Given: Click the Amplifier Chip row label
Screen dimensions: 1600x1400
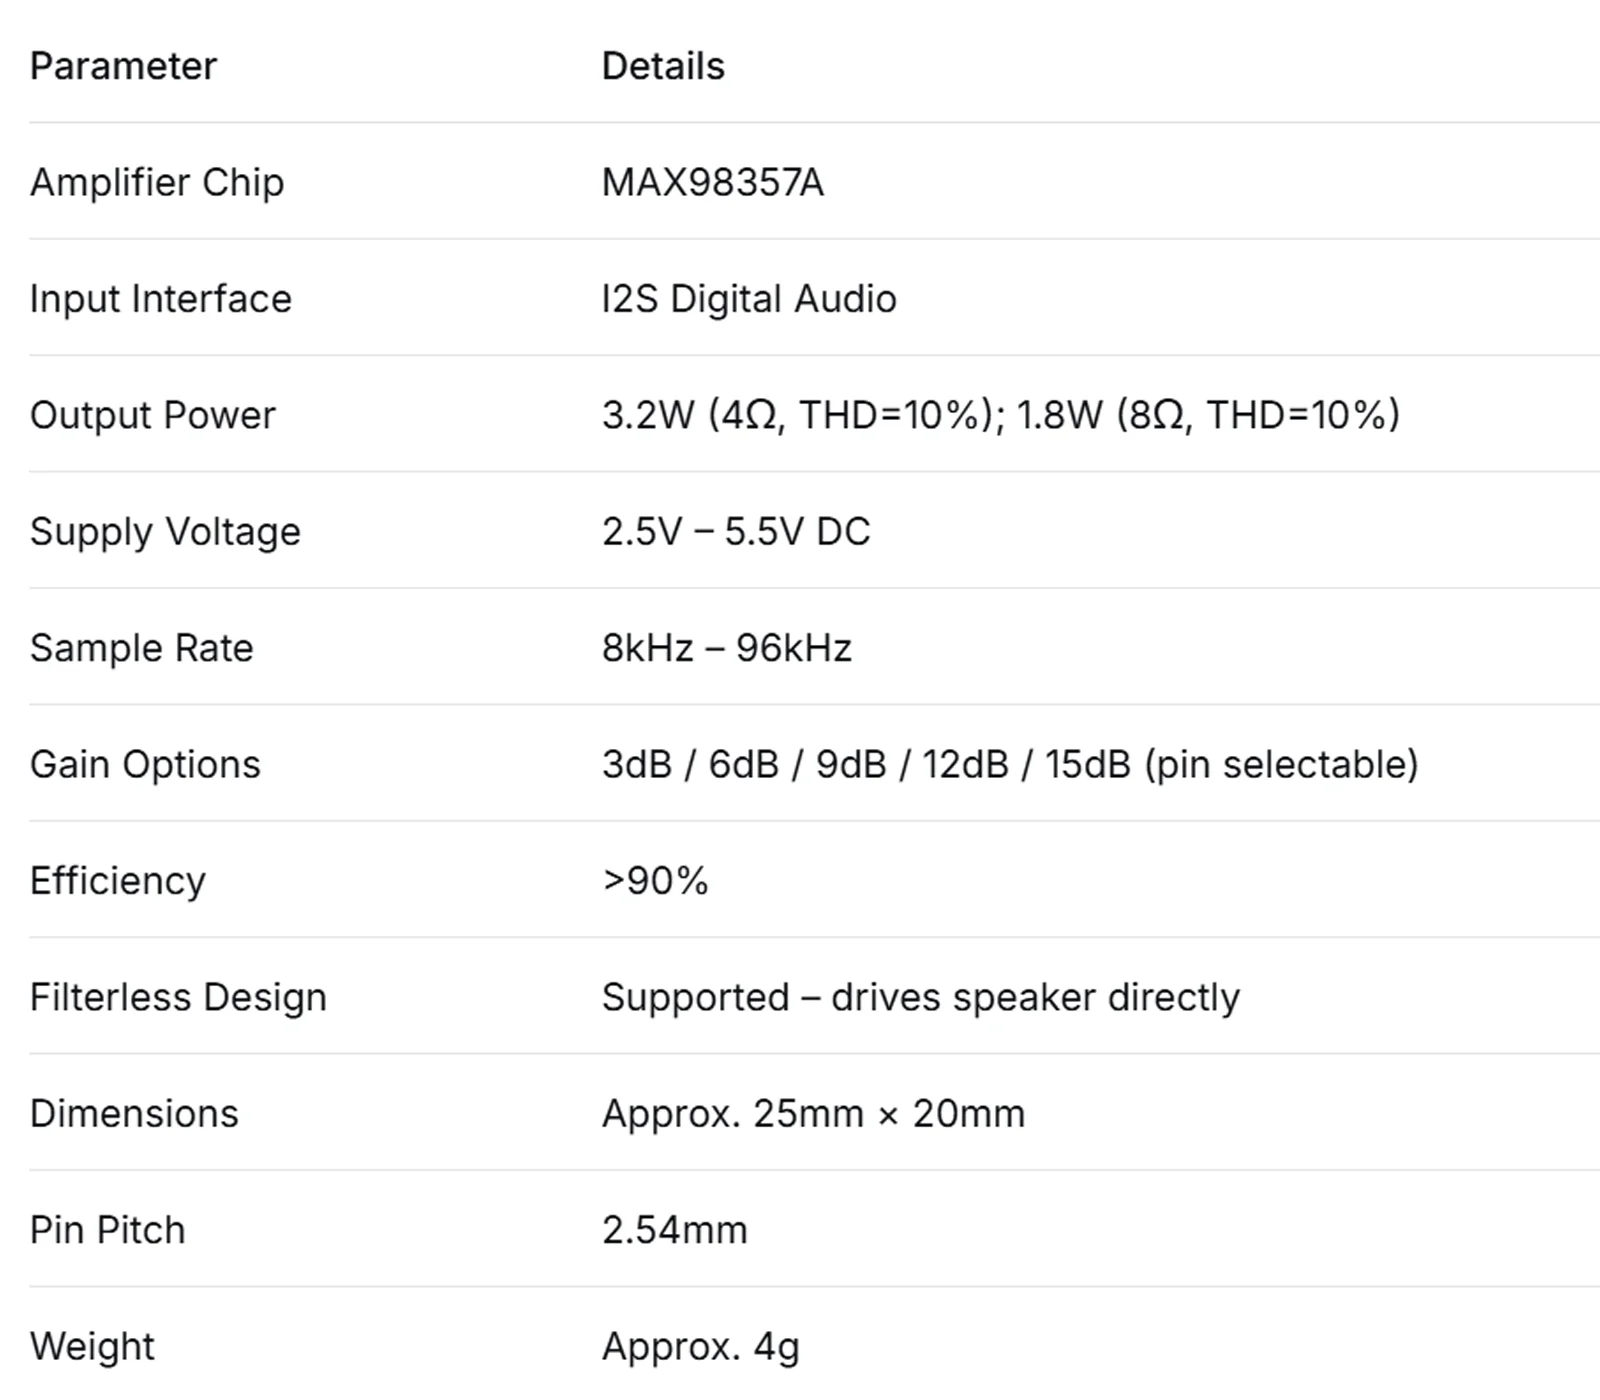Looking at the screenshot, I should point(157,182).
